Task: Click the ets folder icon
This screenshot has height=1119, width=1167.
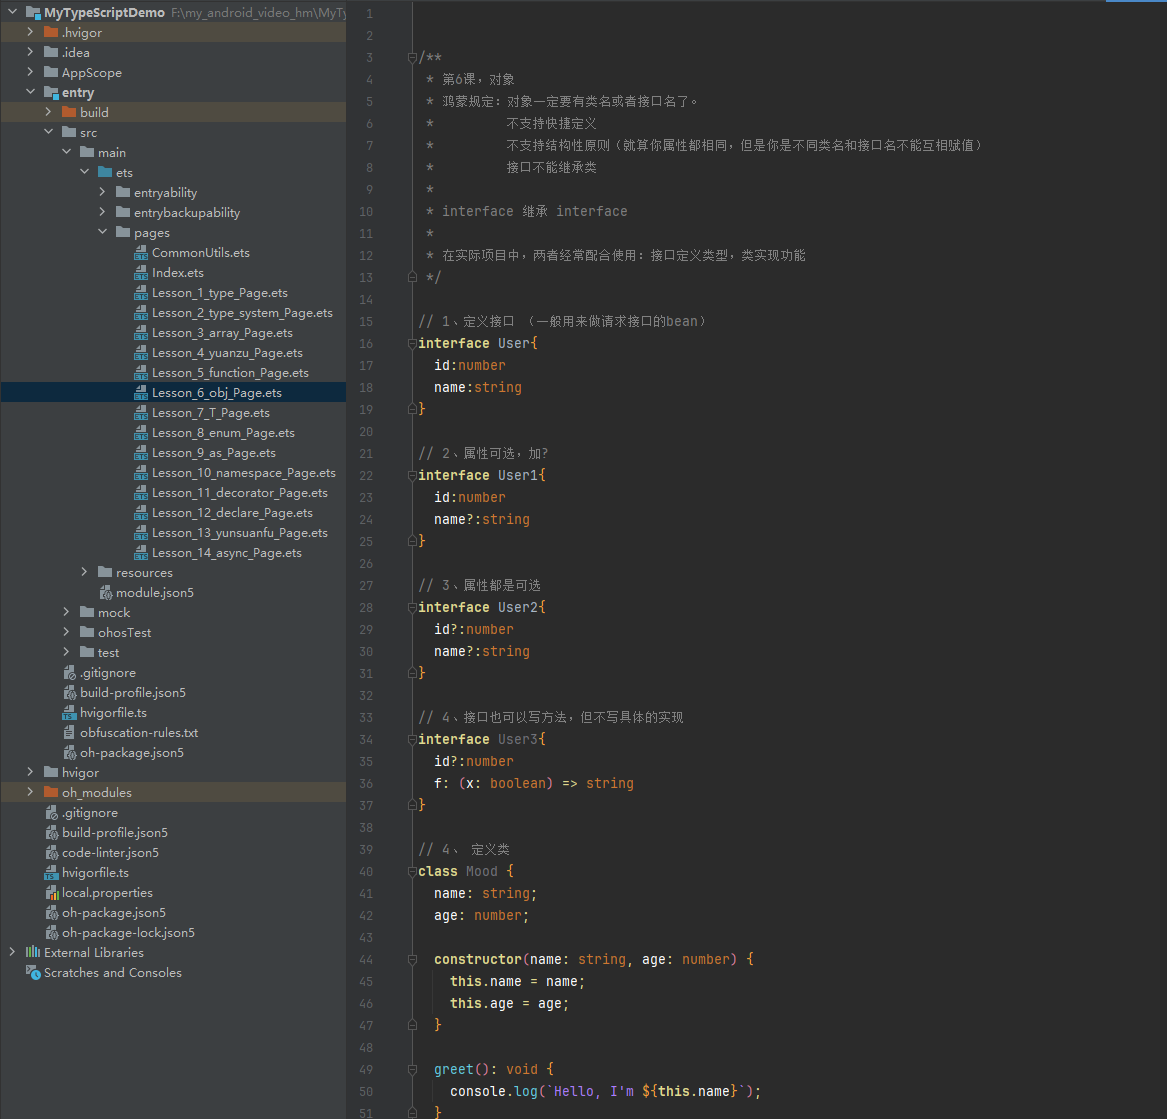Action: click(105, 172)
